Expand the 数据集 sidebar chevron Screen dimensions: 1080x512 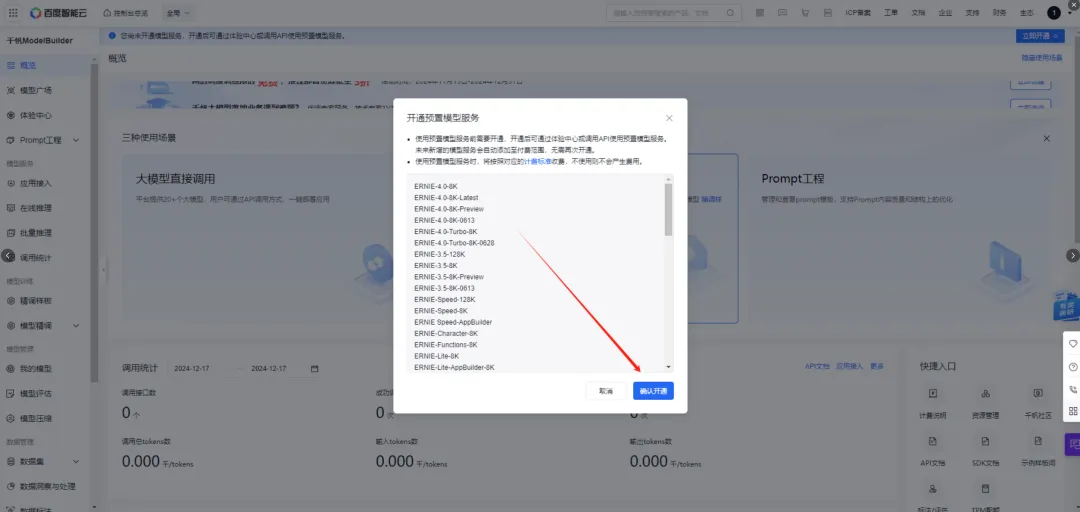[76, 461]
